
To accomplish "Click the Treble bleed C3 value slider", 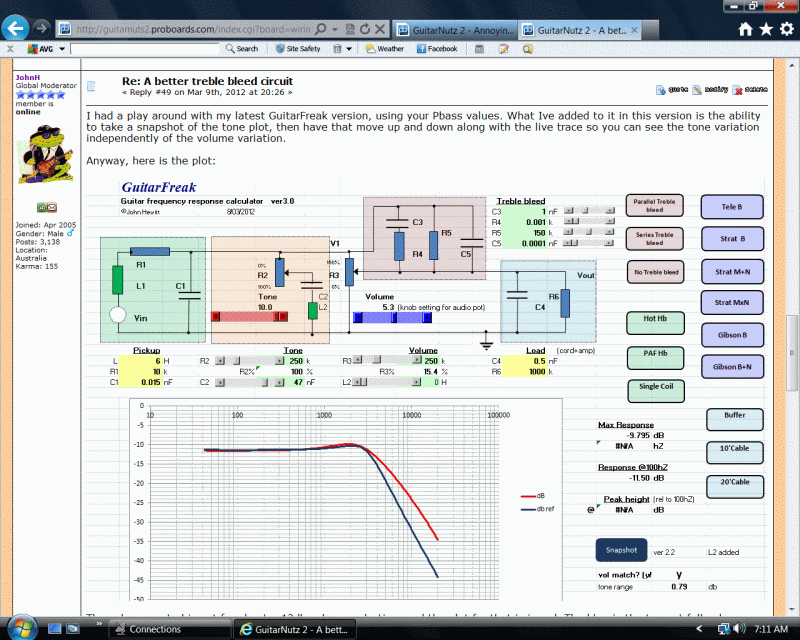I will click(x=589, y=211).
